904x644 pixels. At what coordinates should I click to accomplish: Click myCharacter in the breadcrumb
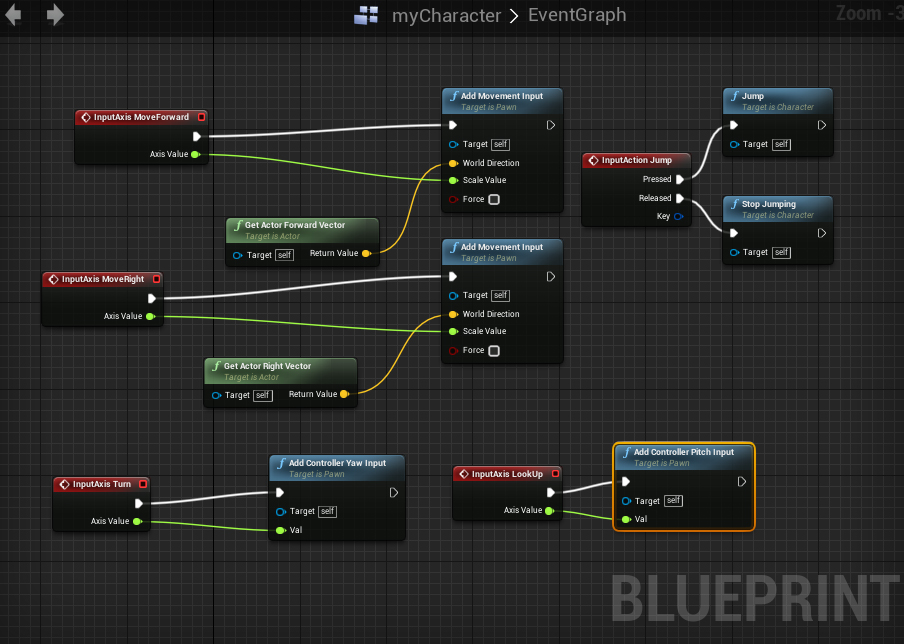(445, 15)
